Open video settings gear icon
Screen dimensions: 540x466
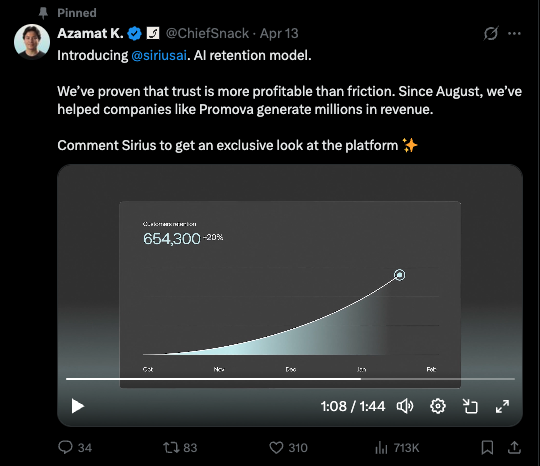(x=438, y=406)
